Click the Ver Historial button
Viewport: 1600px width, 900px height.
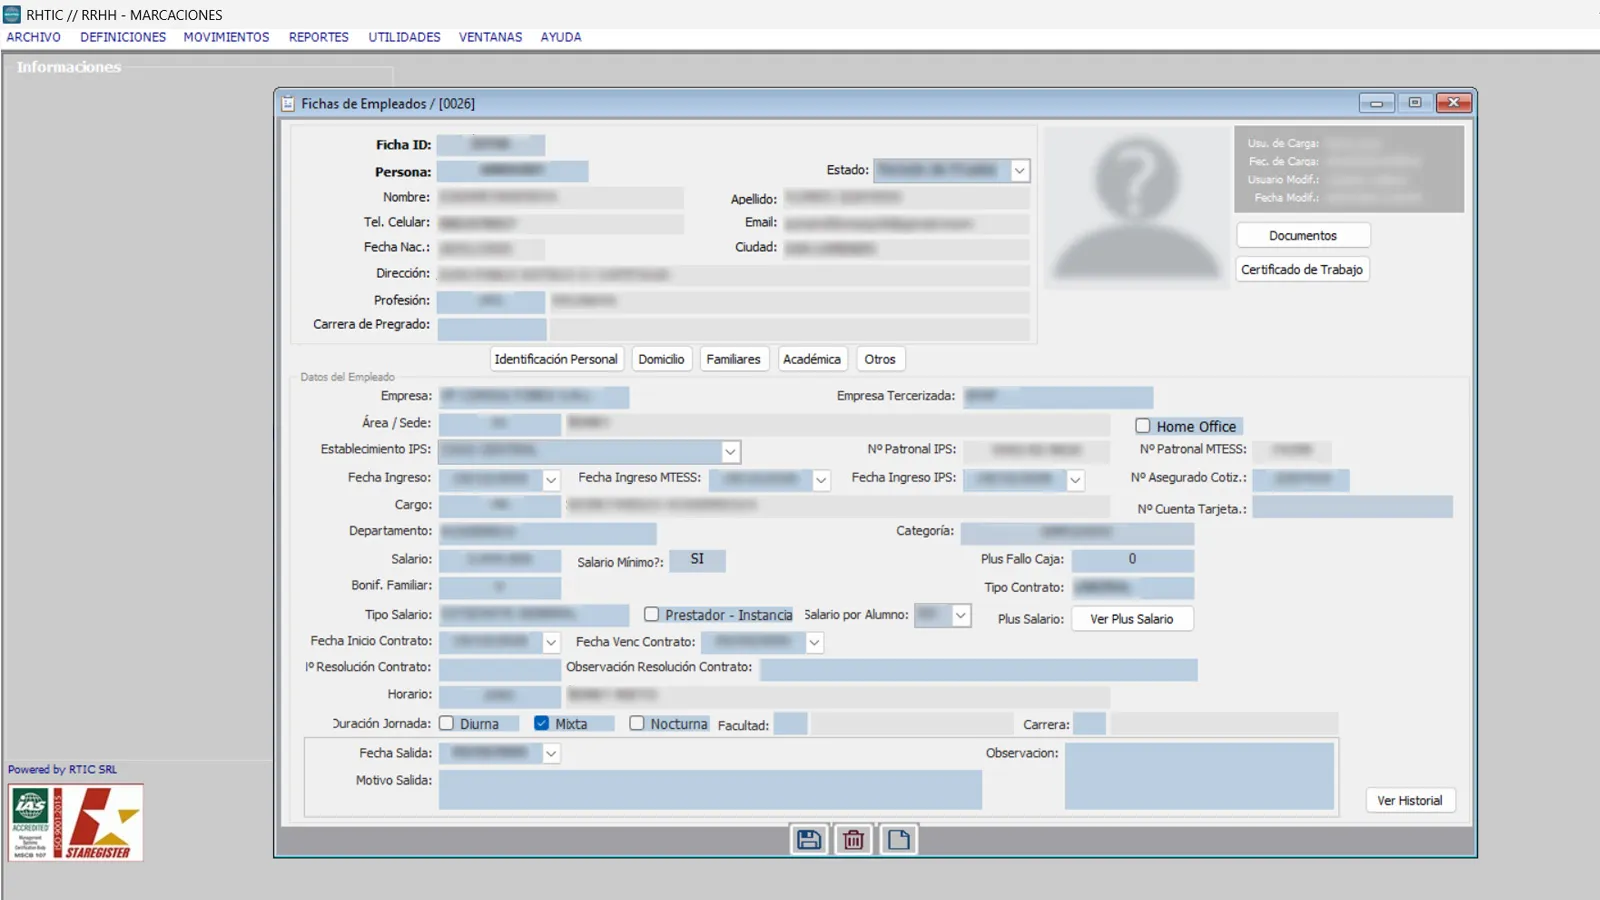(1410, 801)
